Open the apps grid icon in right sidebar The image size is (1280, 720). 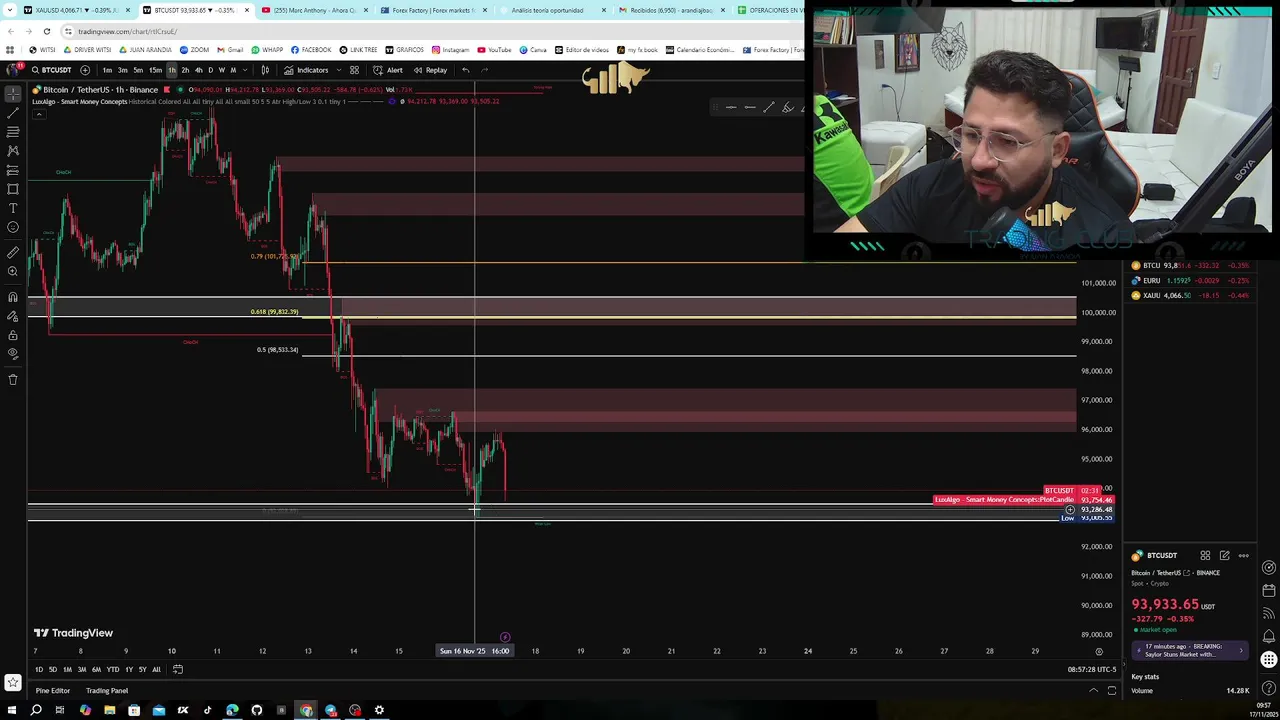[x=1269, y=659]
